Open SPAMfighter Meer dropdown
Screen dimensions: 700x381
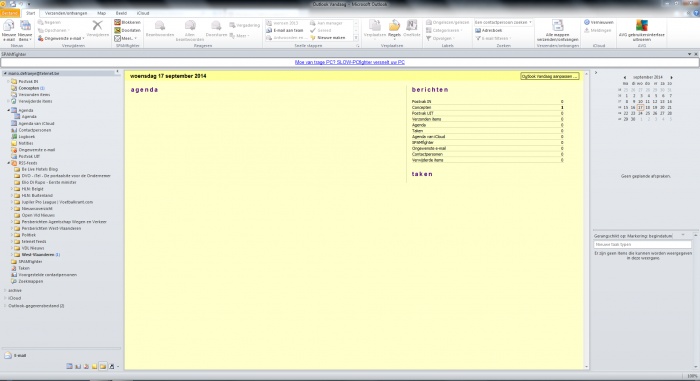125,38
